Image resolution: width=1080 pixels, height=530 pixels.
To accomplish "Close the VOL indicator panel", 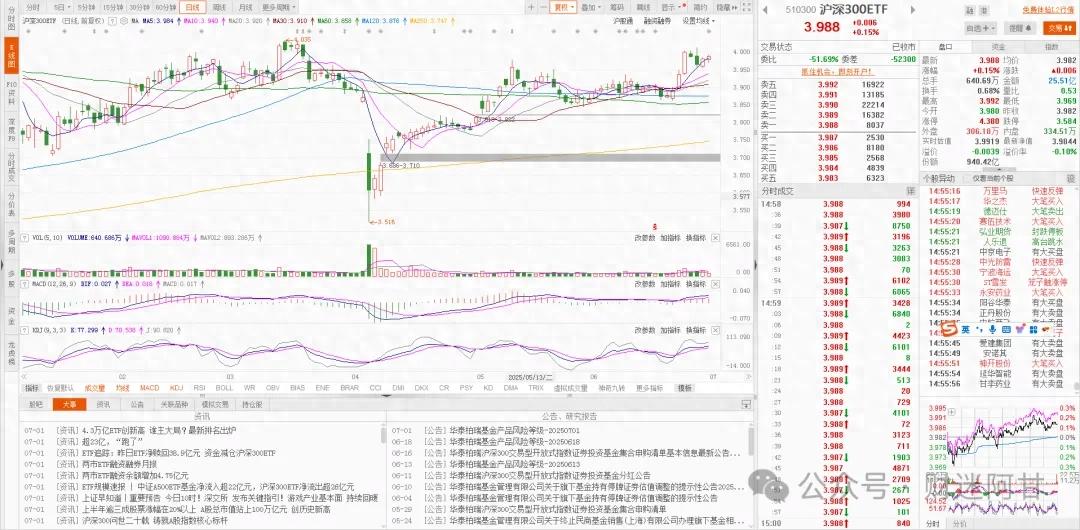I will click(715, 238).
